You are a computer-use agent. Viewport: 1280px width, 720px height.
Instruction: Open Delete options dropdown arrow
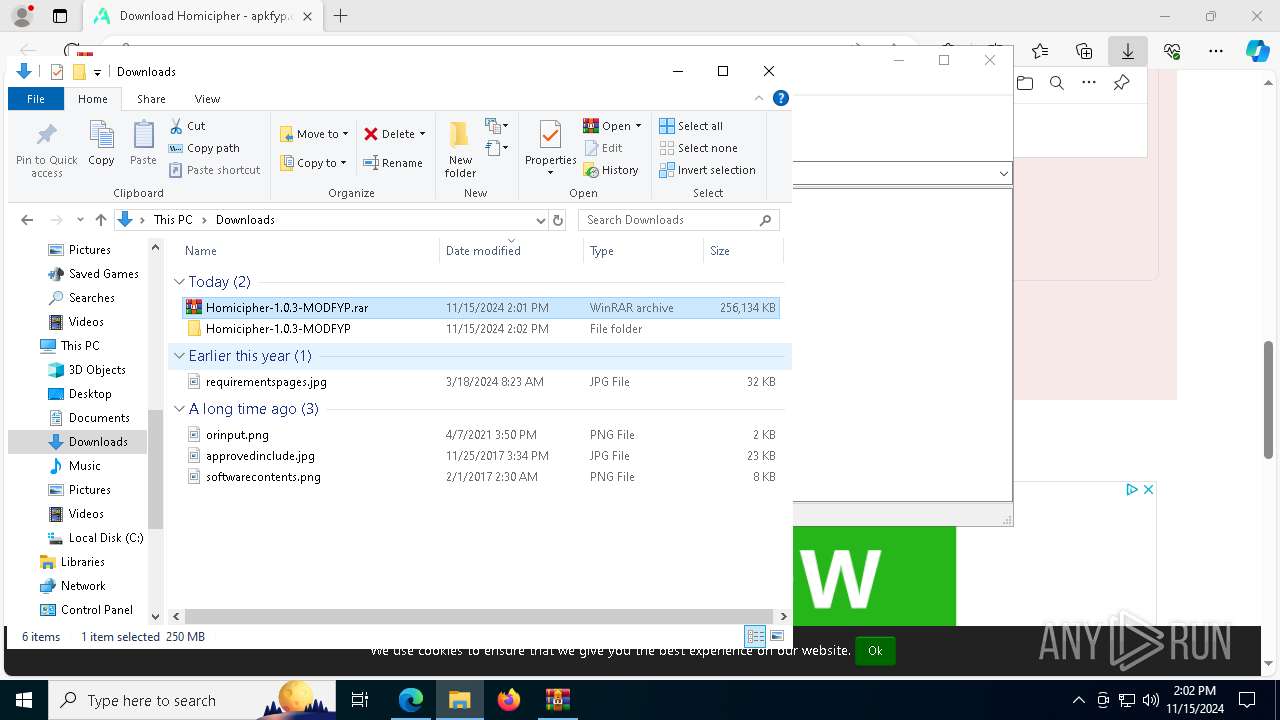[422, 134]
